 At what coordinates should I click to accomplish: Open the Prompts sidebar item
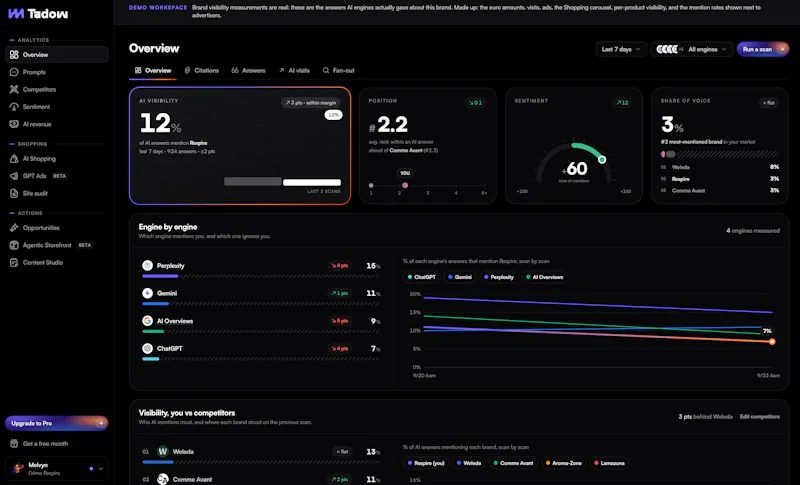click(57, 72)
